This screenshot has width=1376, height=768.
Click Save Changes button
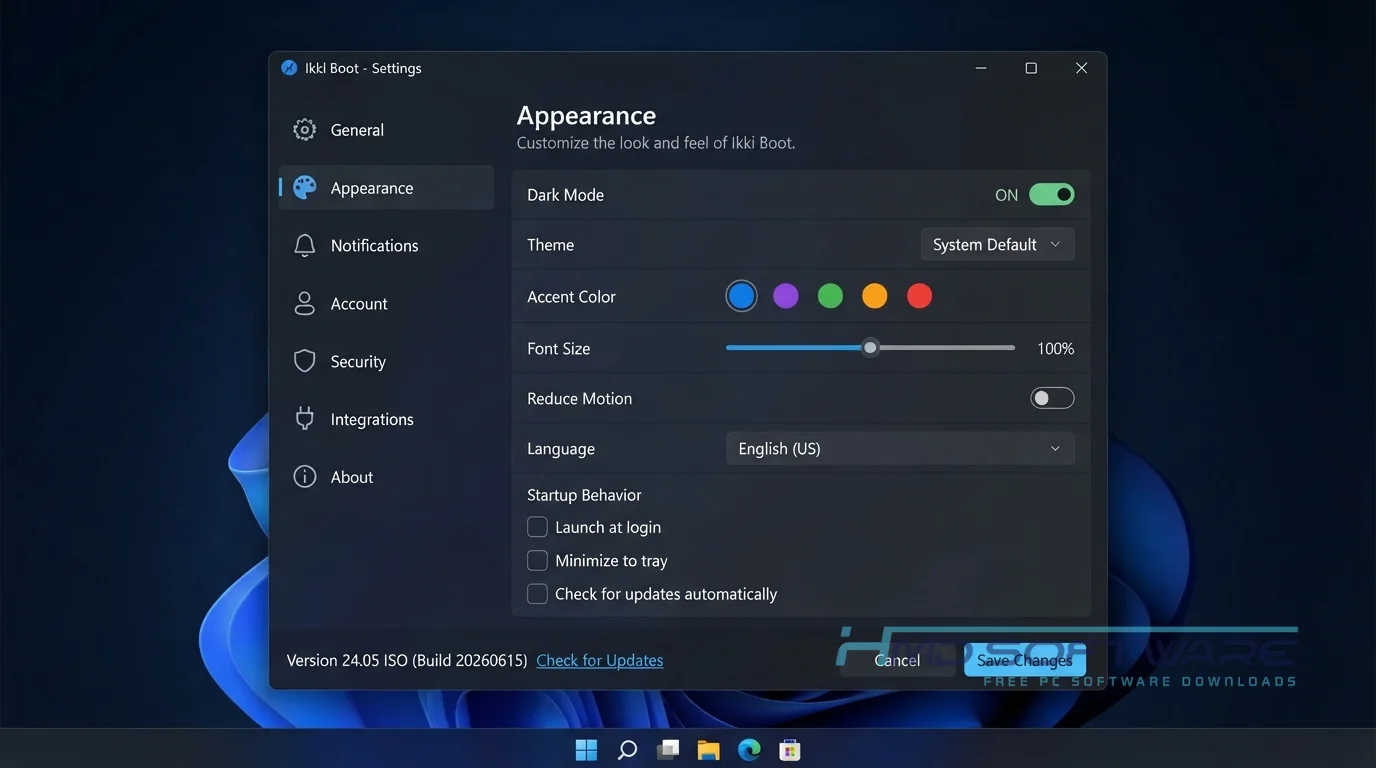point(1025,660)
